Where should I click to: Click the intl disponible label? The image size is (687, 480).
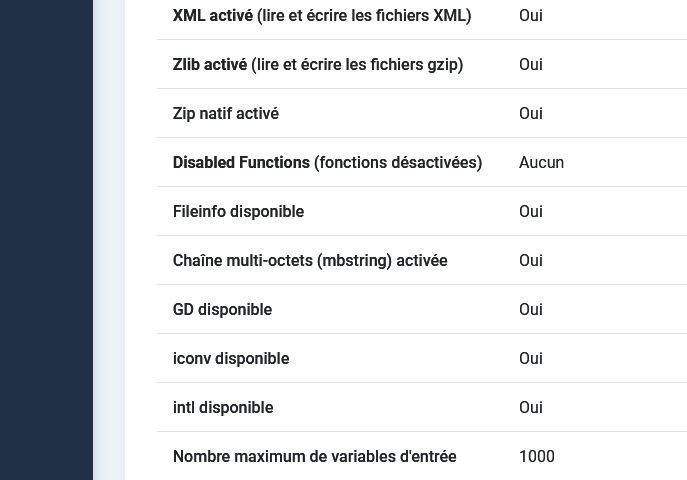223,408
